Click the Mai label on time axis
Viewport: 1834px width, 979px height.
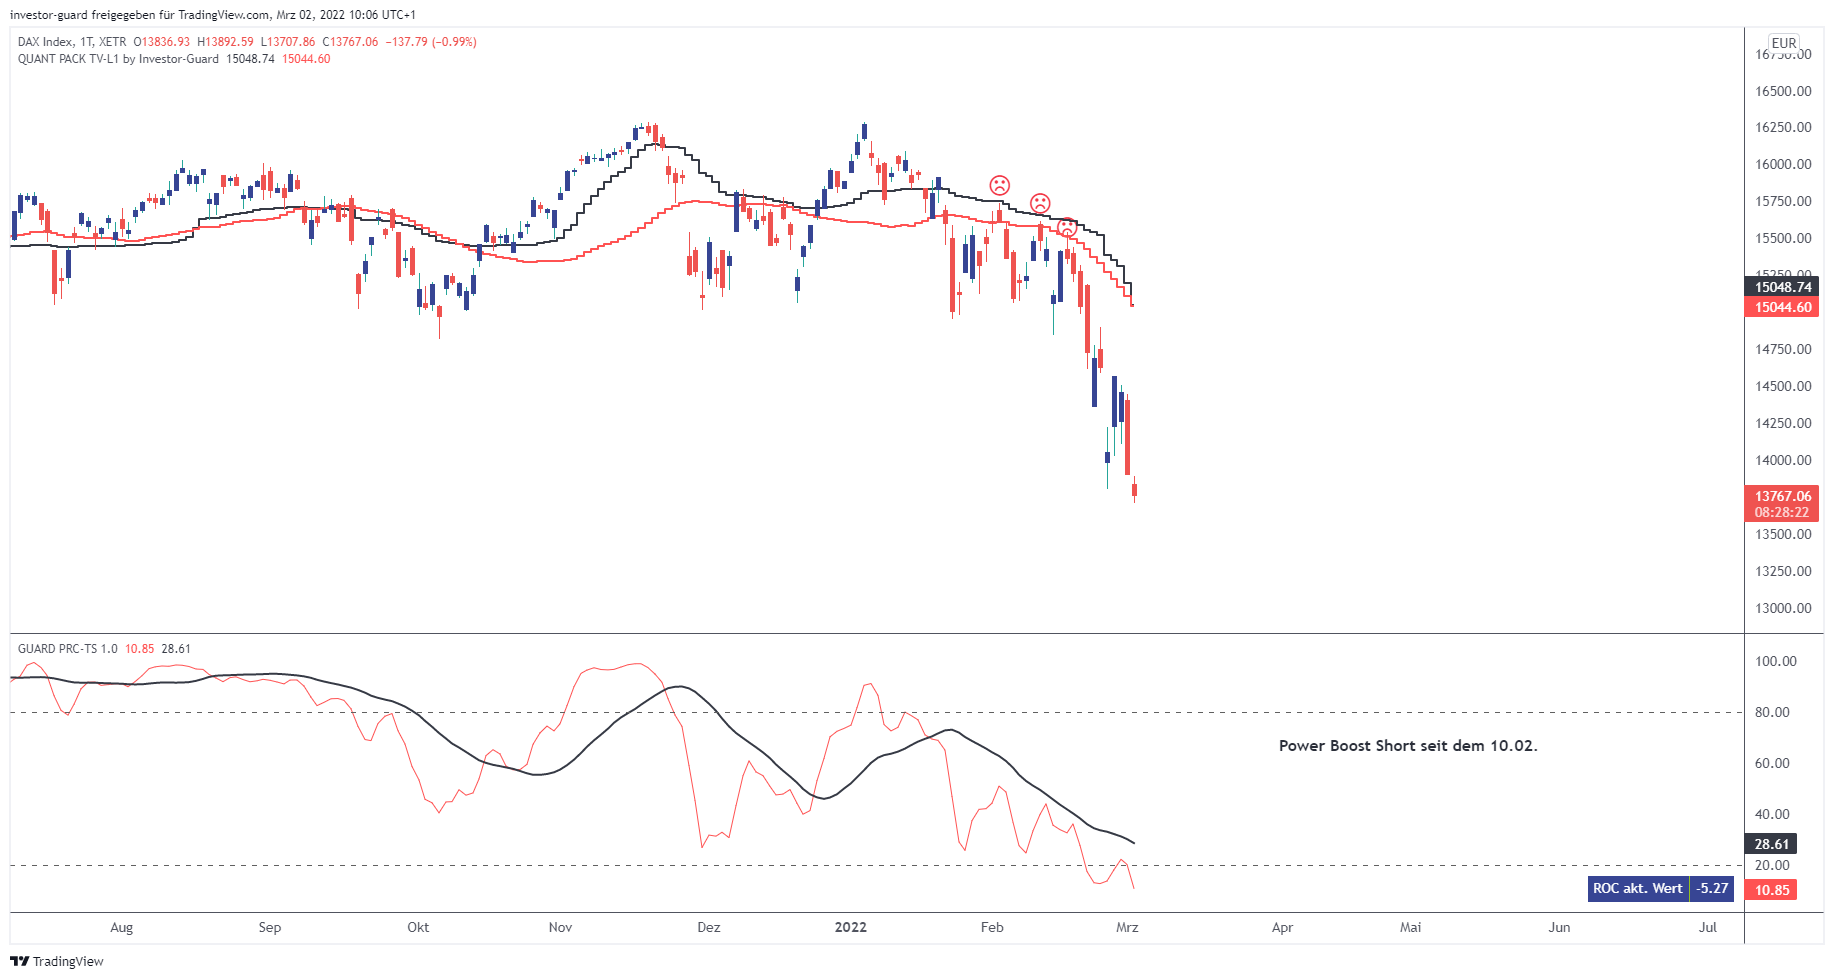click(1410, 927)
